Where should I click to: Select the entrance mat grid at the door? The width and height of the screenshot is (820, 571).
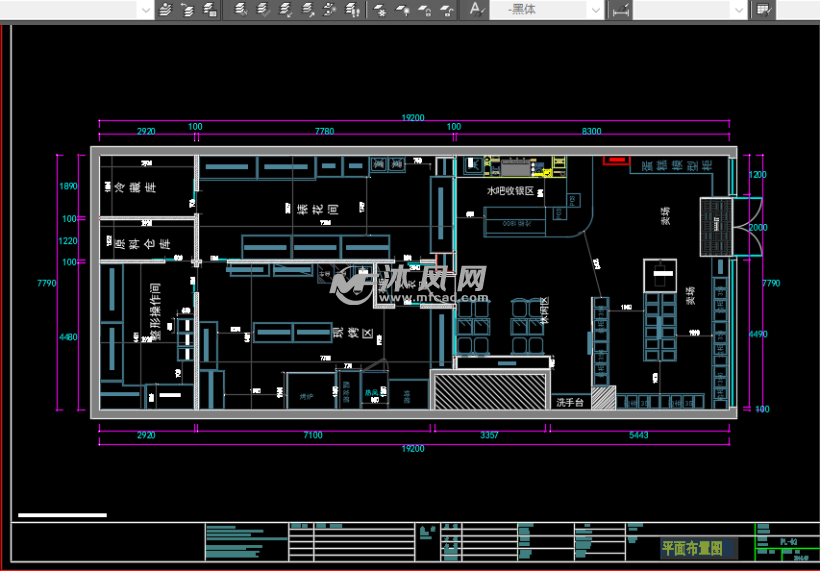click(716, 227)
